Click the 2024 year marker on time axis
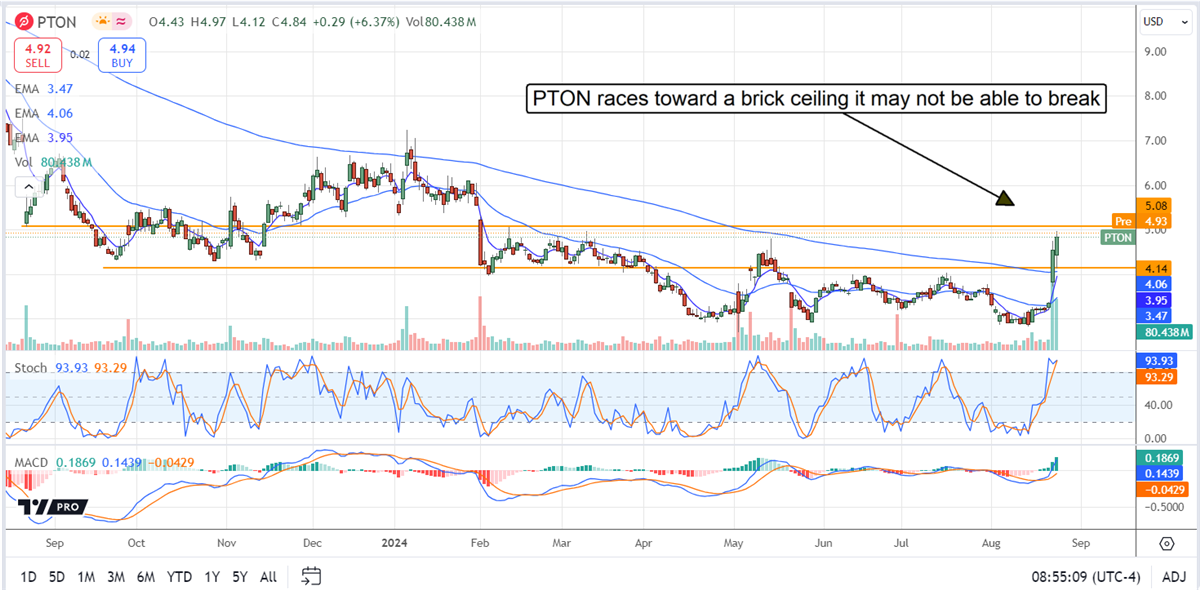Screen dimensions: 1200x590 tap(395, 543)
